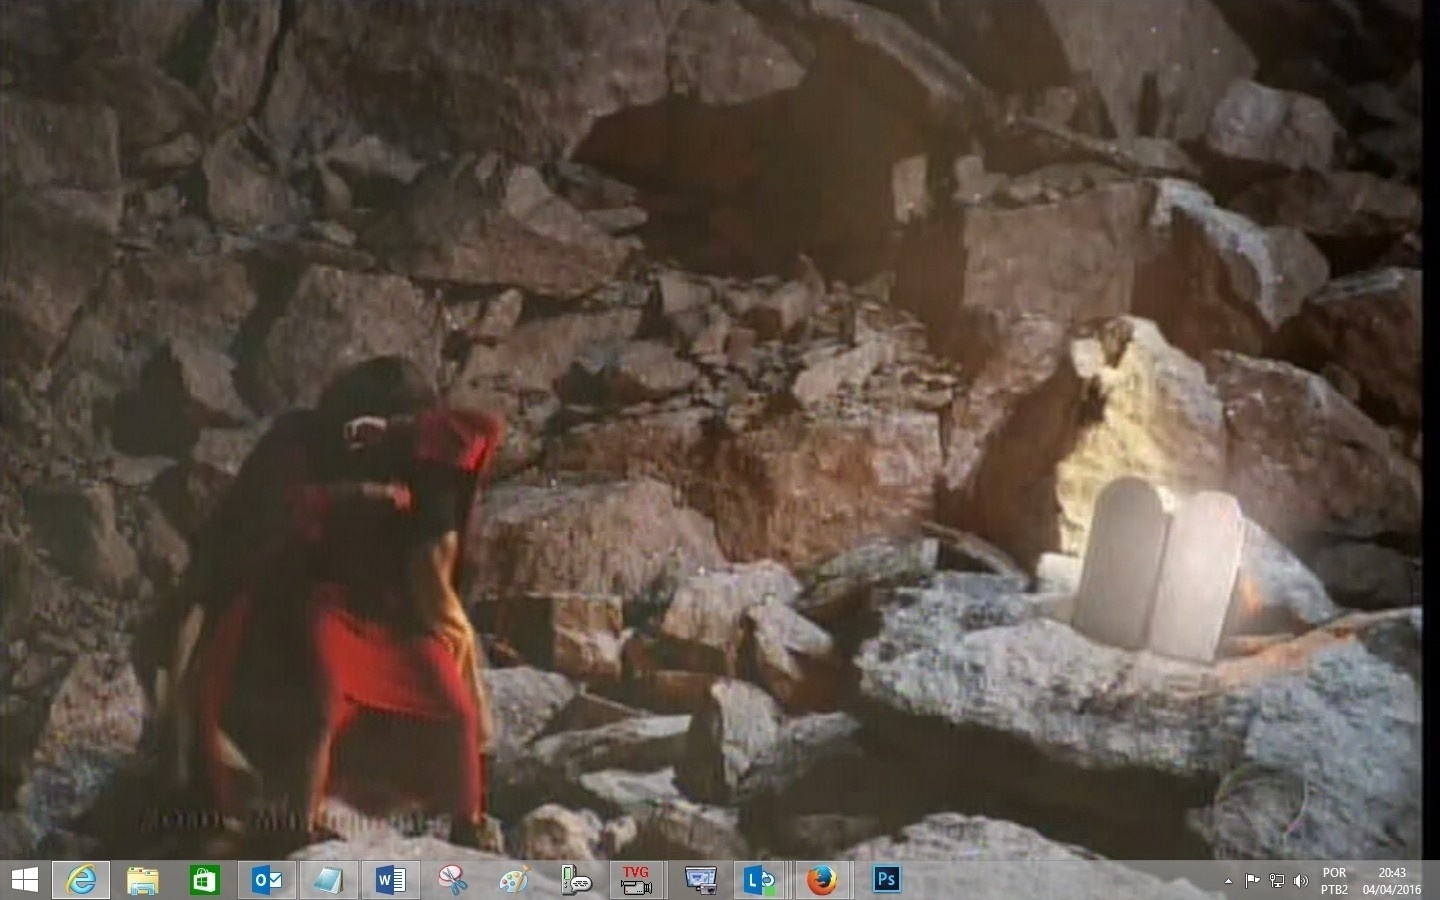Open File Explorer from taskbar

143,880
